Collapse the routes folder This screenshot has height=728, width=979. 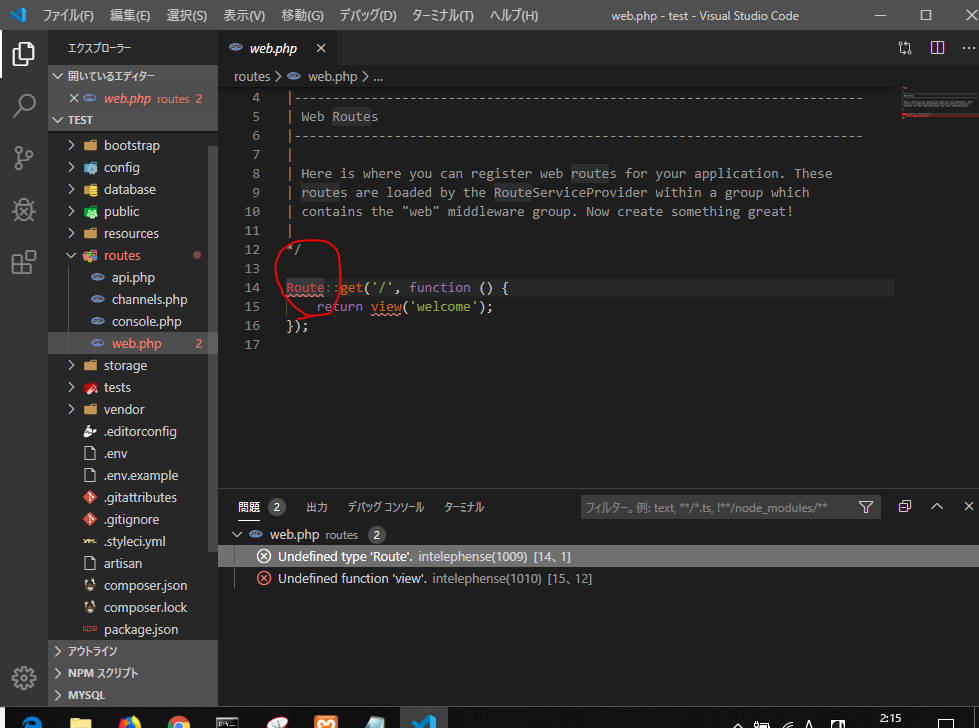click(x=71, y=255)
